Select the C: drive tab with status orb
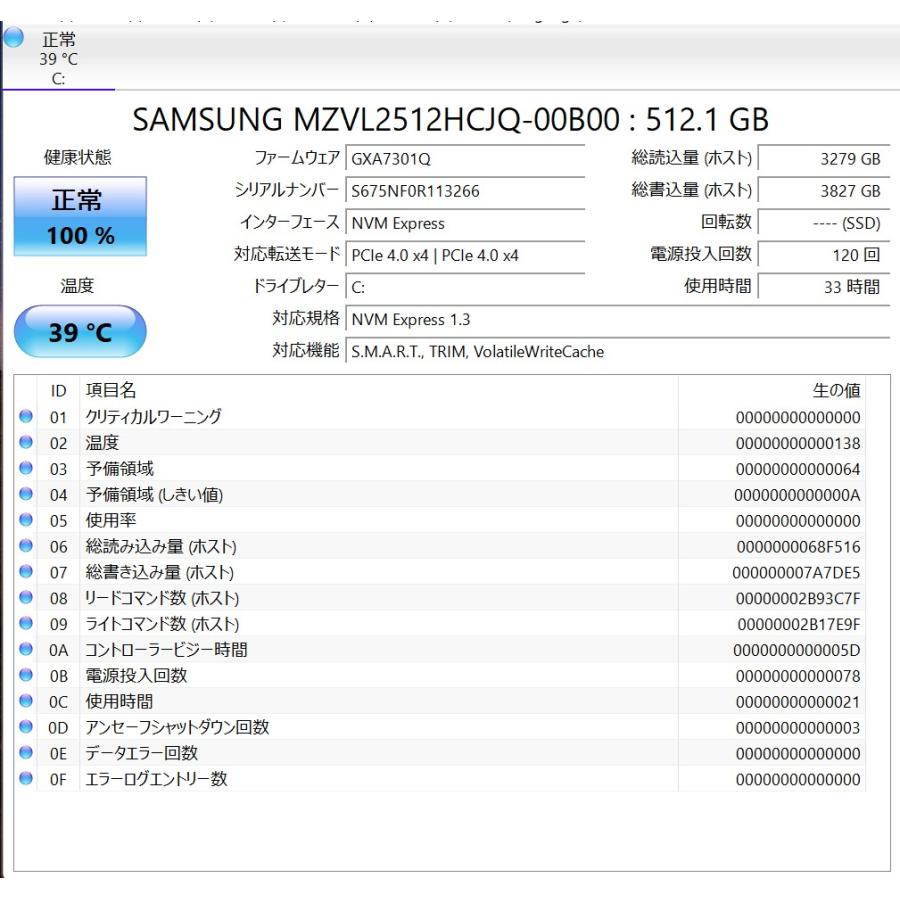The width and height of the screenshot is (900, 900). click(57, 57)
